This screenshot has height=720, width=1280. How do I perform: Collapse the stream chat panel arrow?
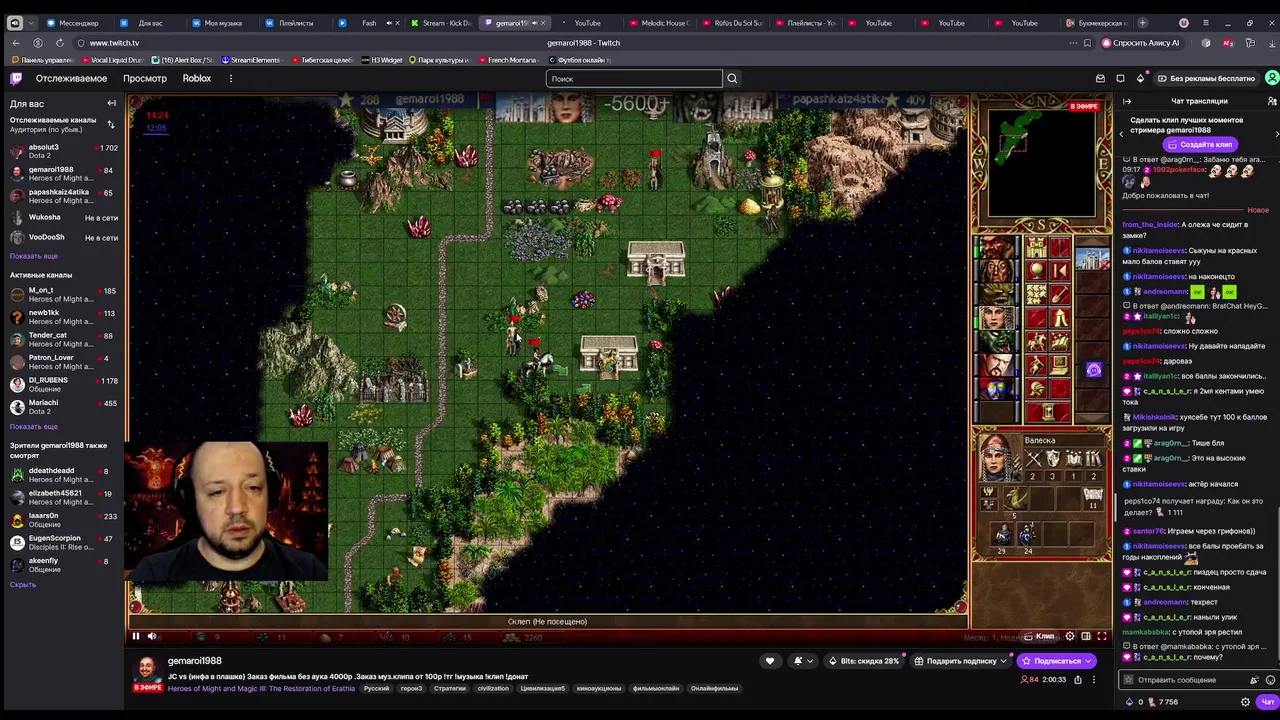point(1127,101)
